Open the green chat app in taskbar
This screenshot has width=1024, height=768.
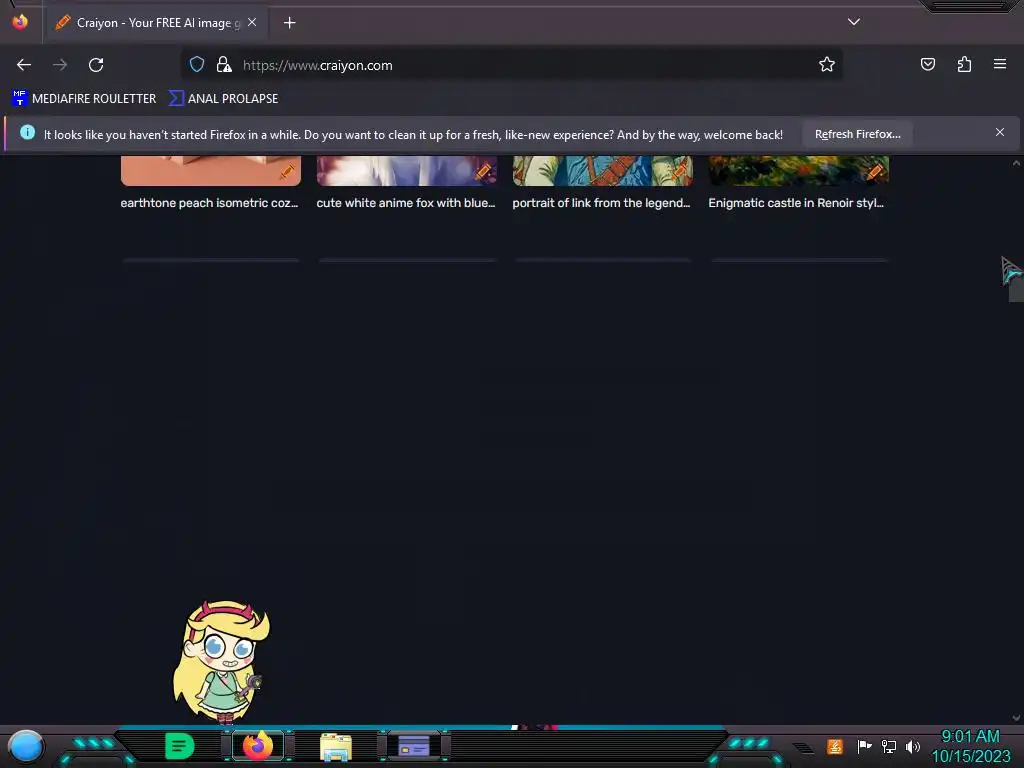(x=180, y=746)
